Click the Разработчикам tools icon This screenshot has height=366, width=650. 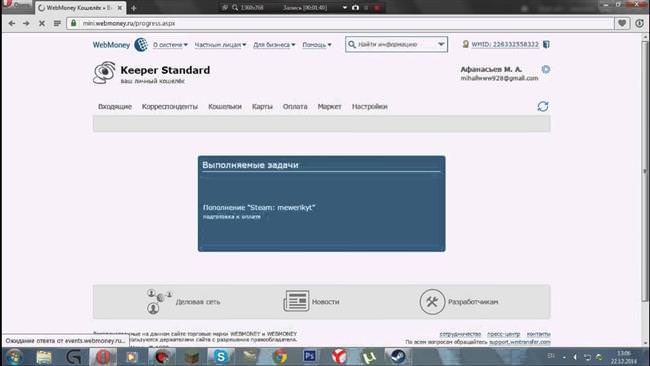(x=432, y=302)
